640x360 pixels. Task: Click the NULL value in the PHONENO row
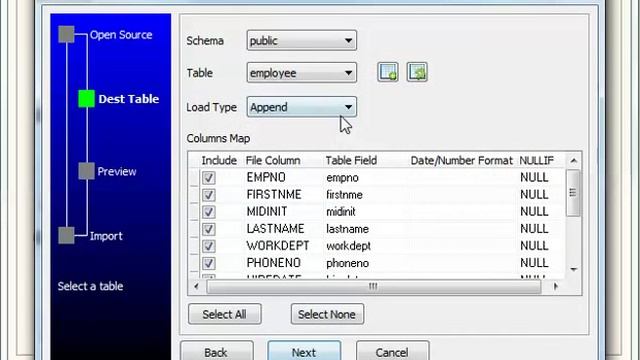click(534, 263)
